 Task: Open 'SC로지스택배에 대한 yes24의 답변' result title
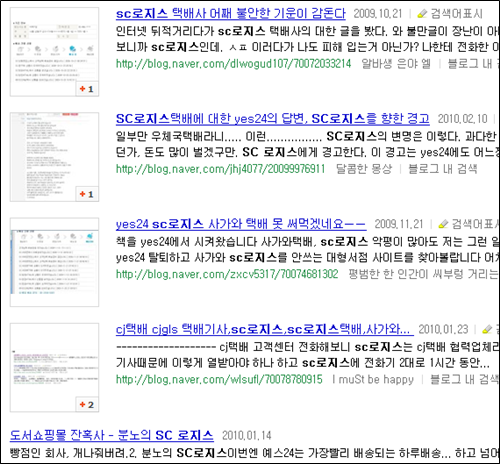point(272,119)
